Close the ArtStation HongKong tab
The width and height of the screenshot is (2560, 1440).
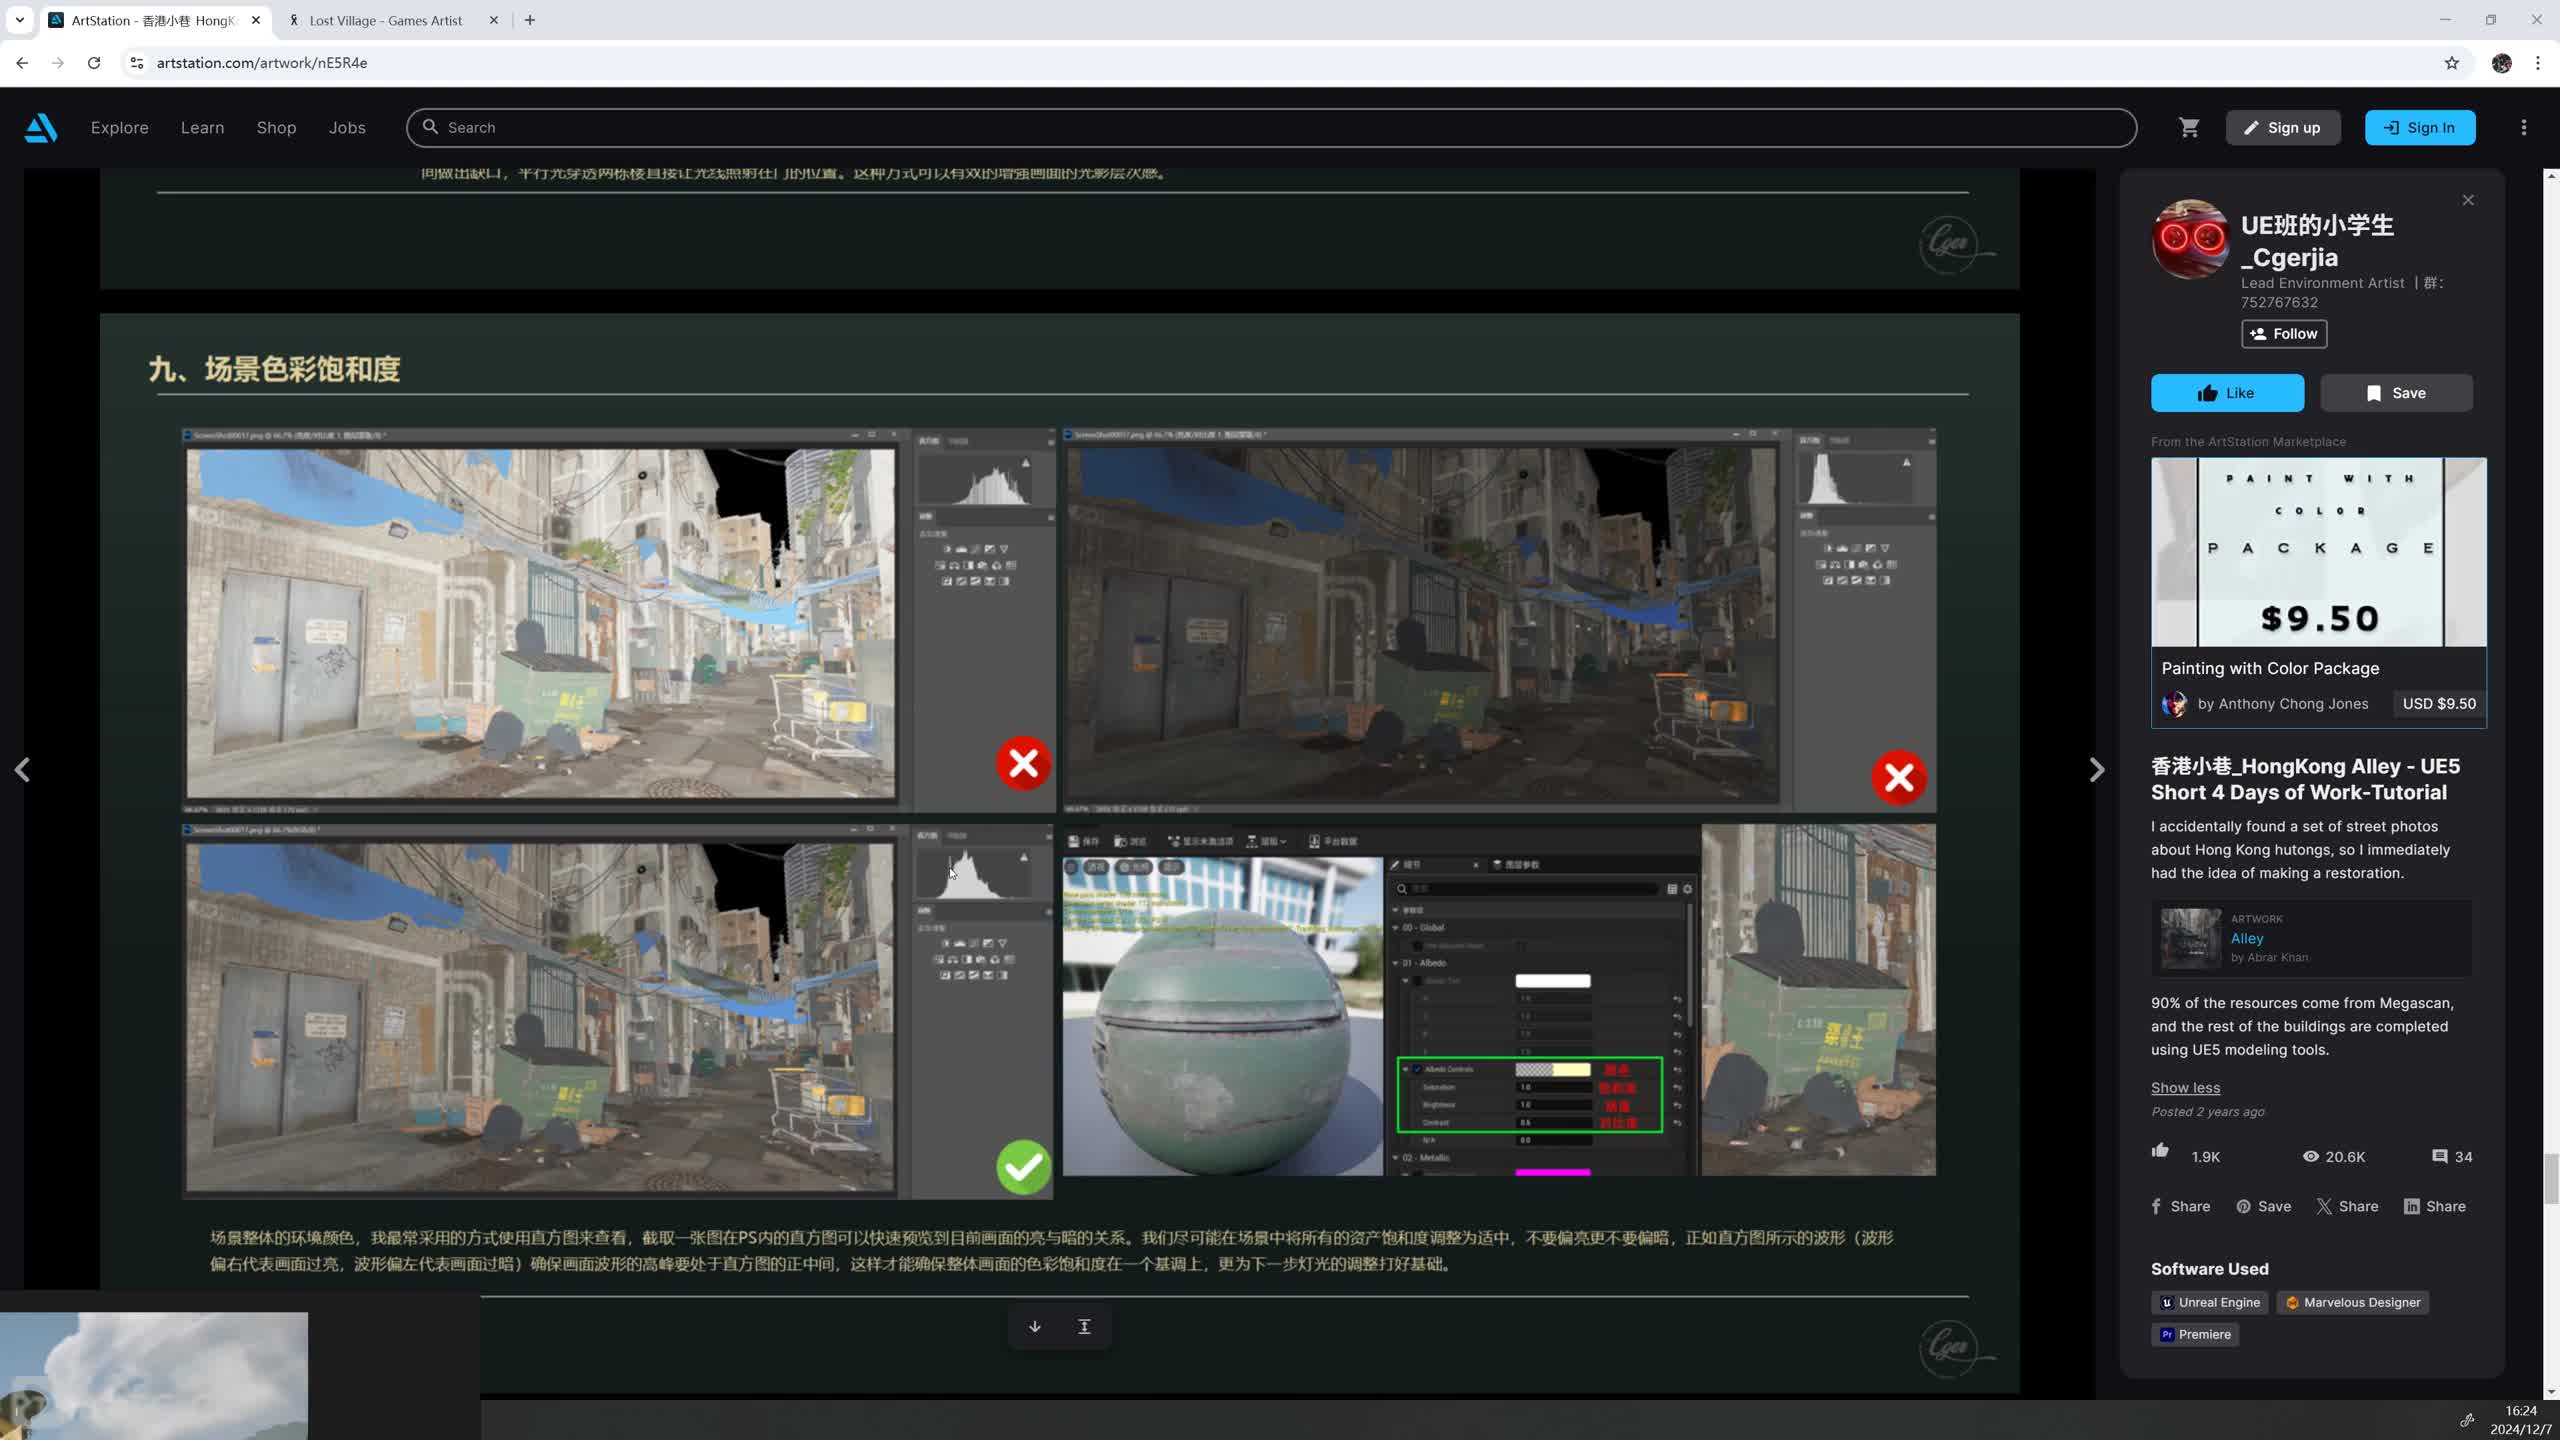tap(256, 20)
